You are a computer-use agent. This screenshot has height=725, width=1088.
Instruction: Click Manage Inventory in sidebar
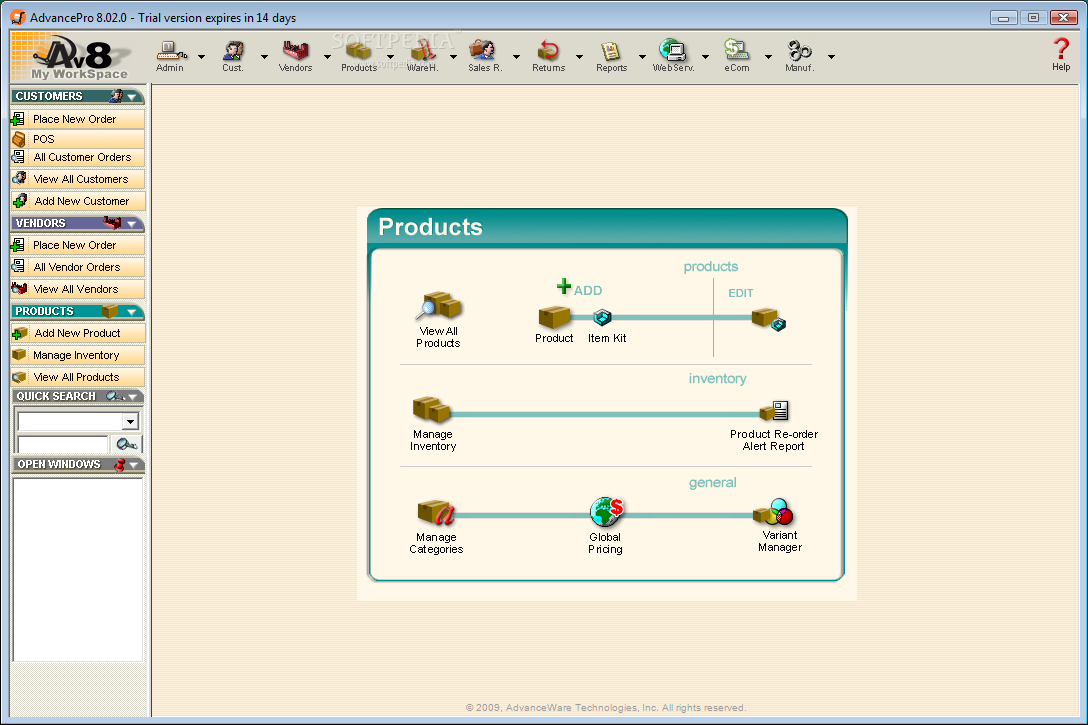click(78, 355)
